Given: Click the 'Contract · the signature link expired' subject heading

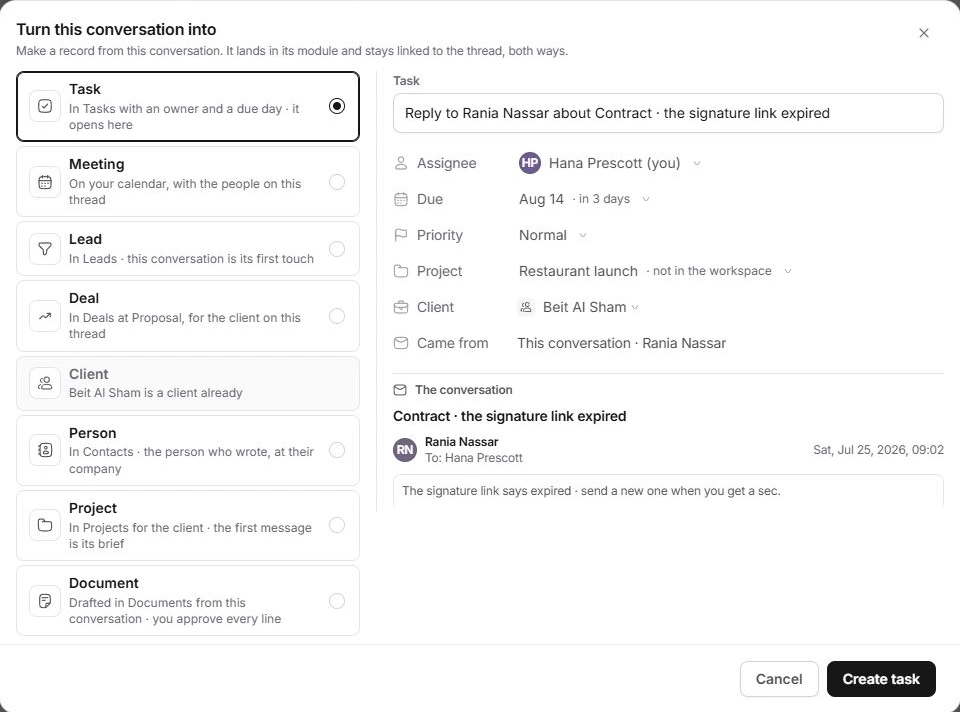Looking at the screenshot, I should coord(509,416).
